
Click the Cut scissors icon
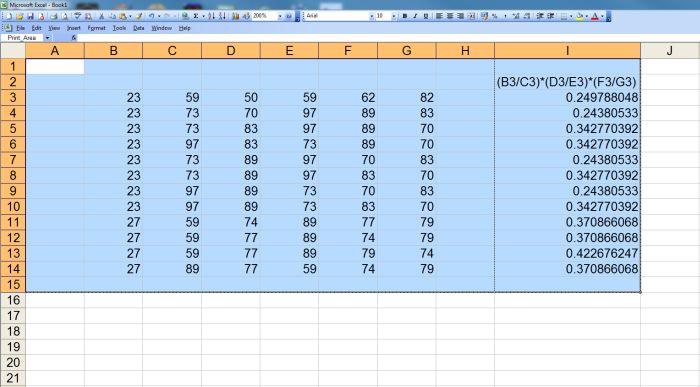click(x=101, y=16)
